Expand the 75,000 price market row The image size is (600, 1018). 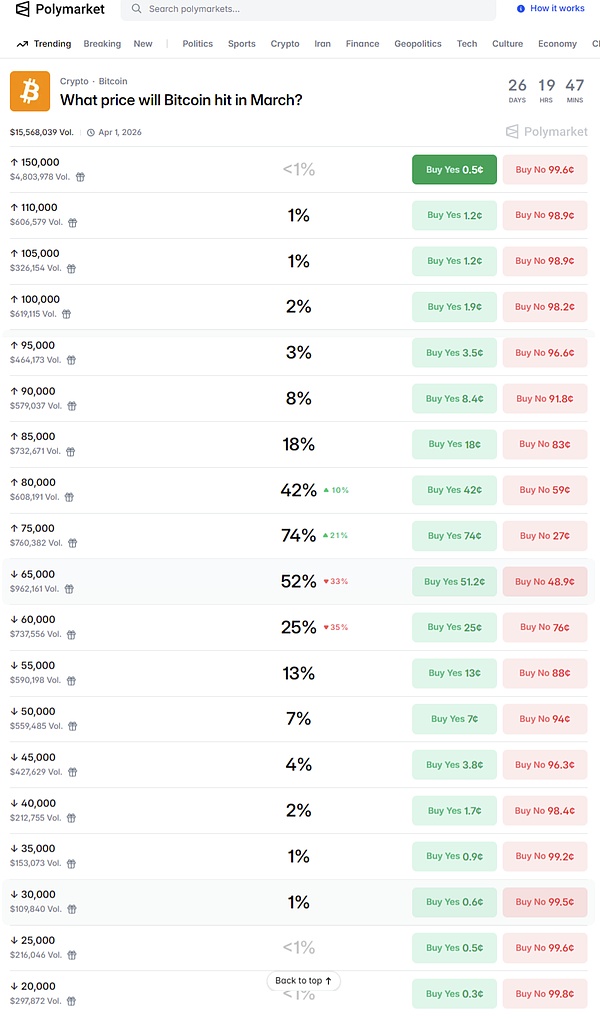(x=150, y=535)
